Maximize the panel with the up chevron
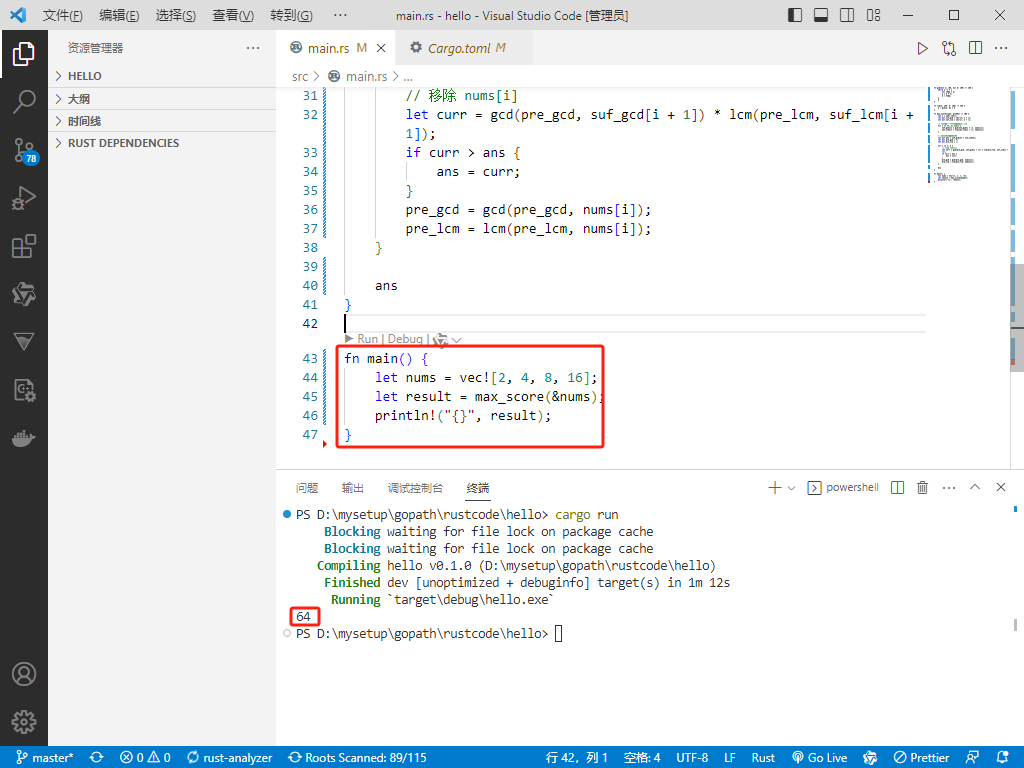 click(975, 487)
